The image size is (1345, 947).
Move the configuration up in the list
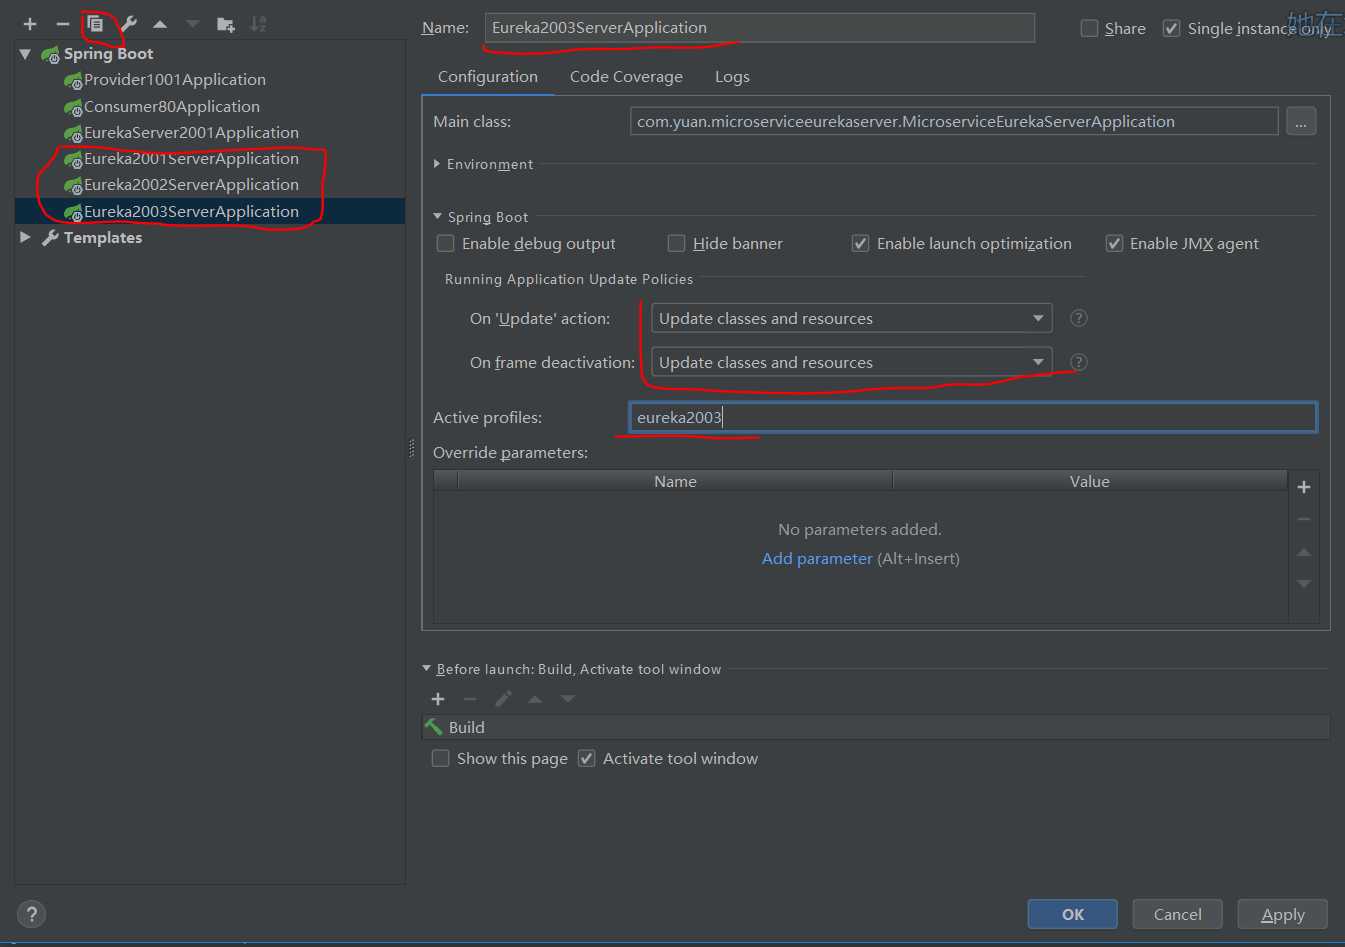[x=160, y=24]
